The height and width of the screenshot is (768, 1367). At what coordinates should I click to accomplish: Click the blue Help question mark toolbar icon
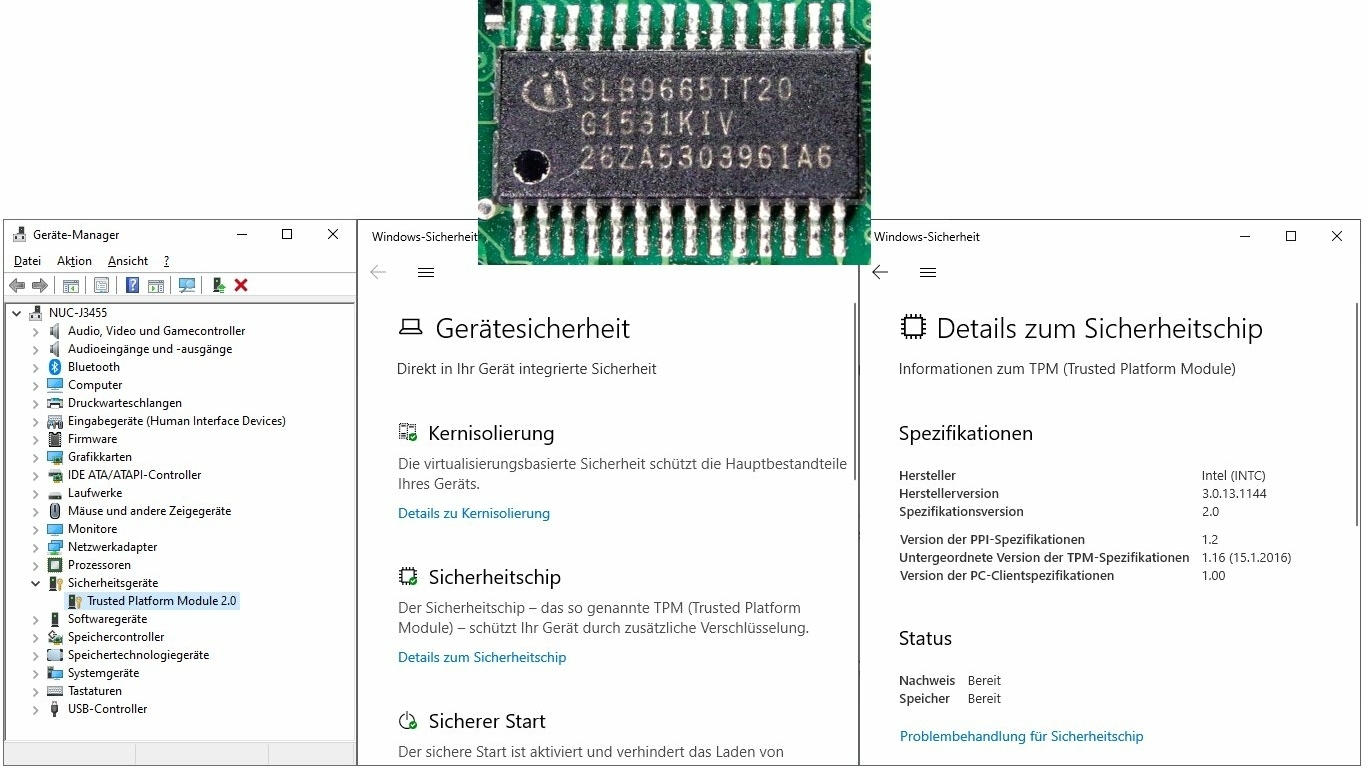[132, 285]
